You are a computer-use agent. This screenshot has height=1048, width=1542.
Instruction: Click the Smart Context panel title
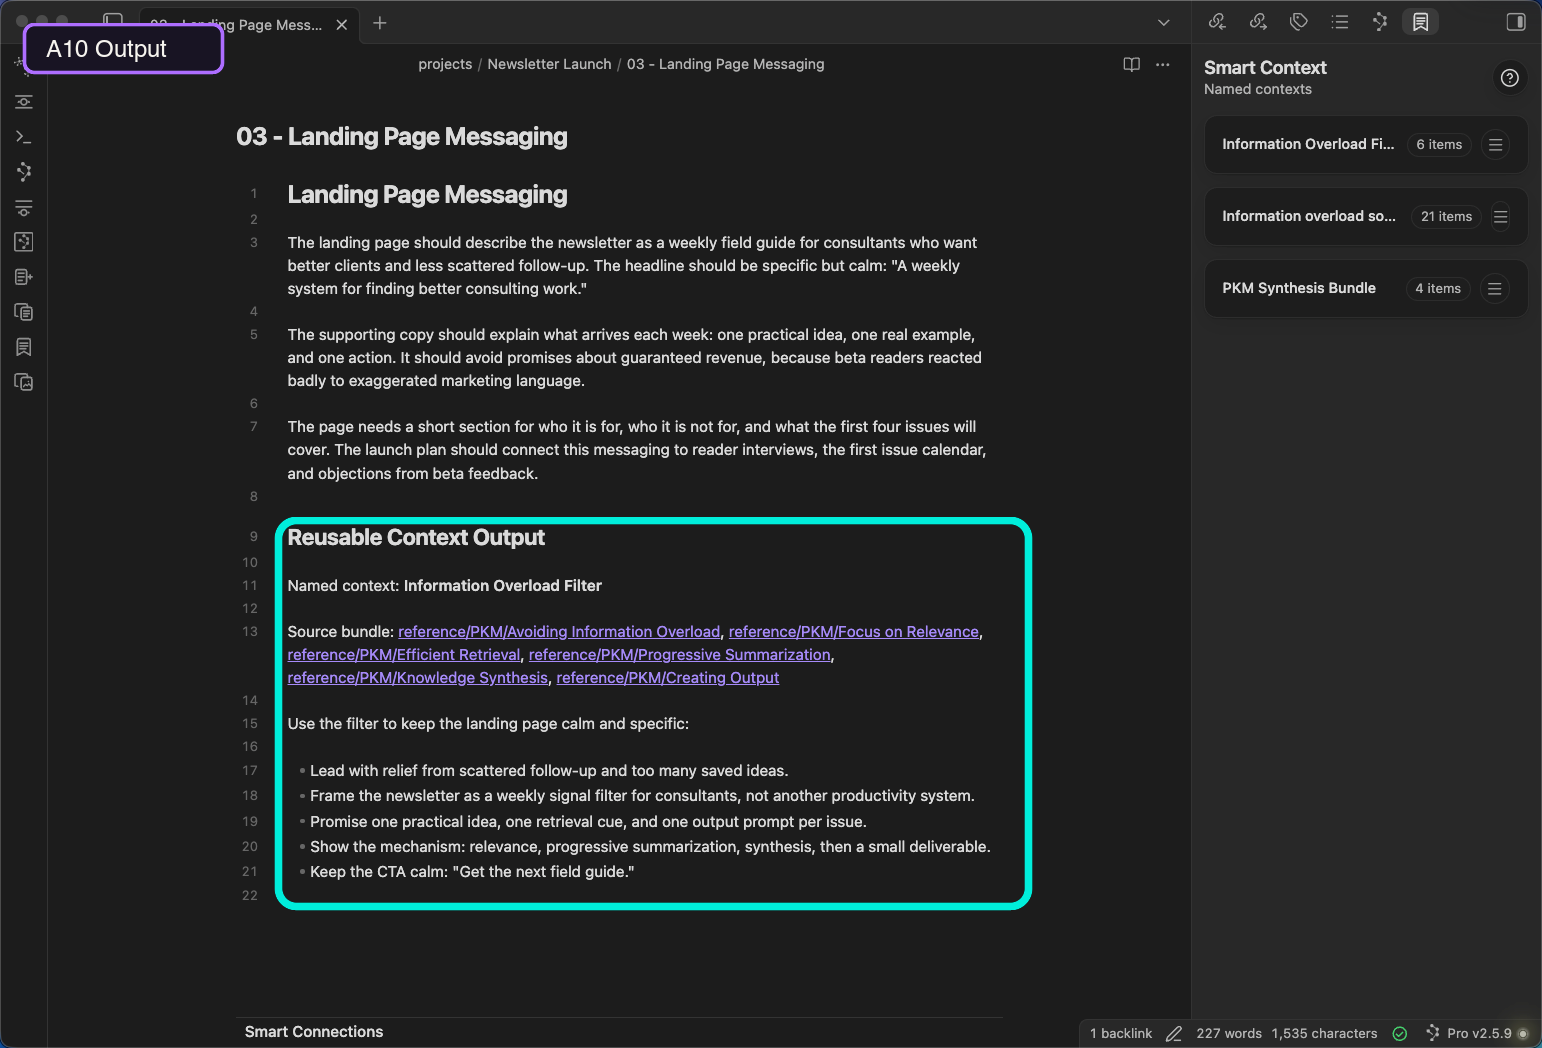point(1265,68)
